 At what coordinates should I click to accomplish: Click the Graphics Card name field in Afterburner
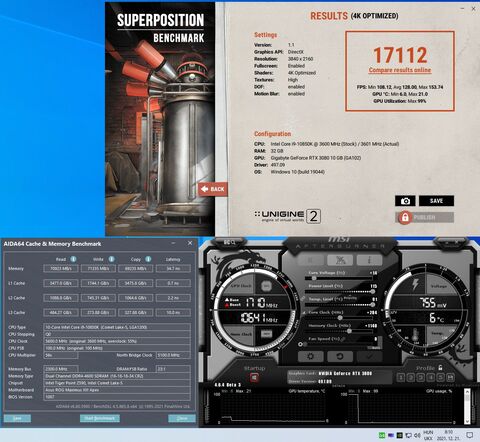(x=345, y=373)
